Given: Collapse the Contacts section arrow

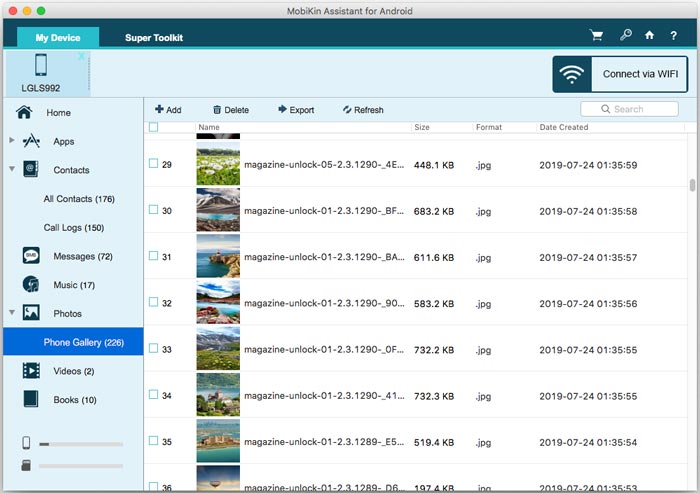Looking at the screenshot, I should [x=11, y=170].
